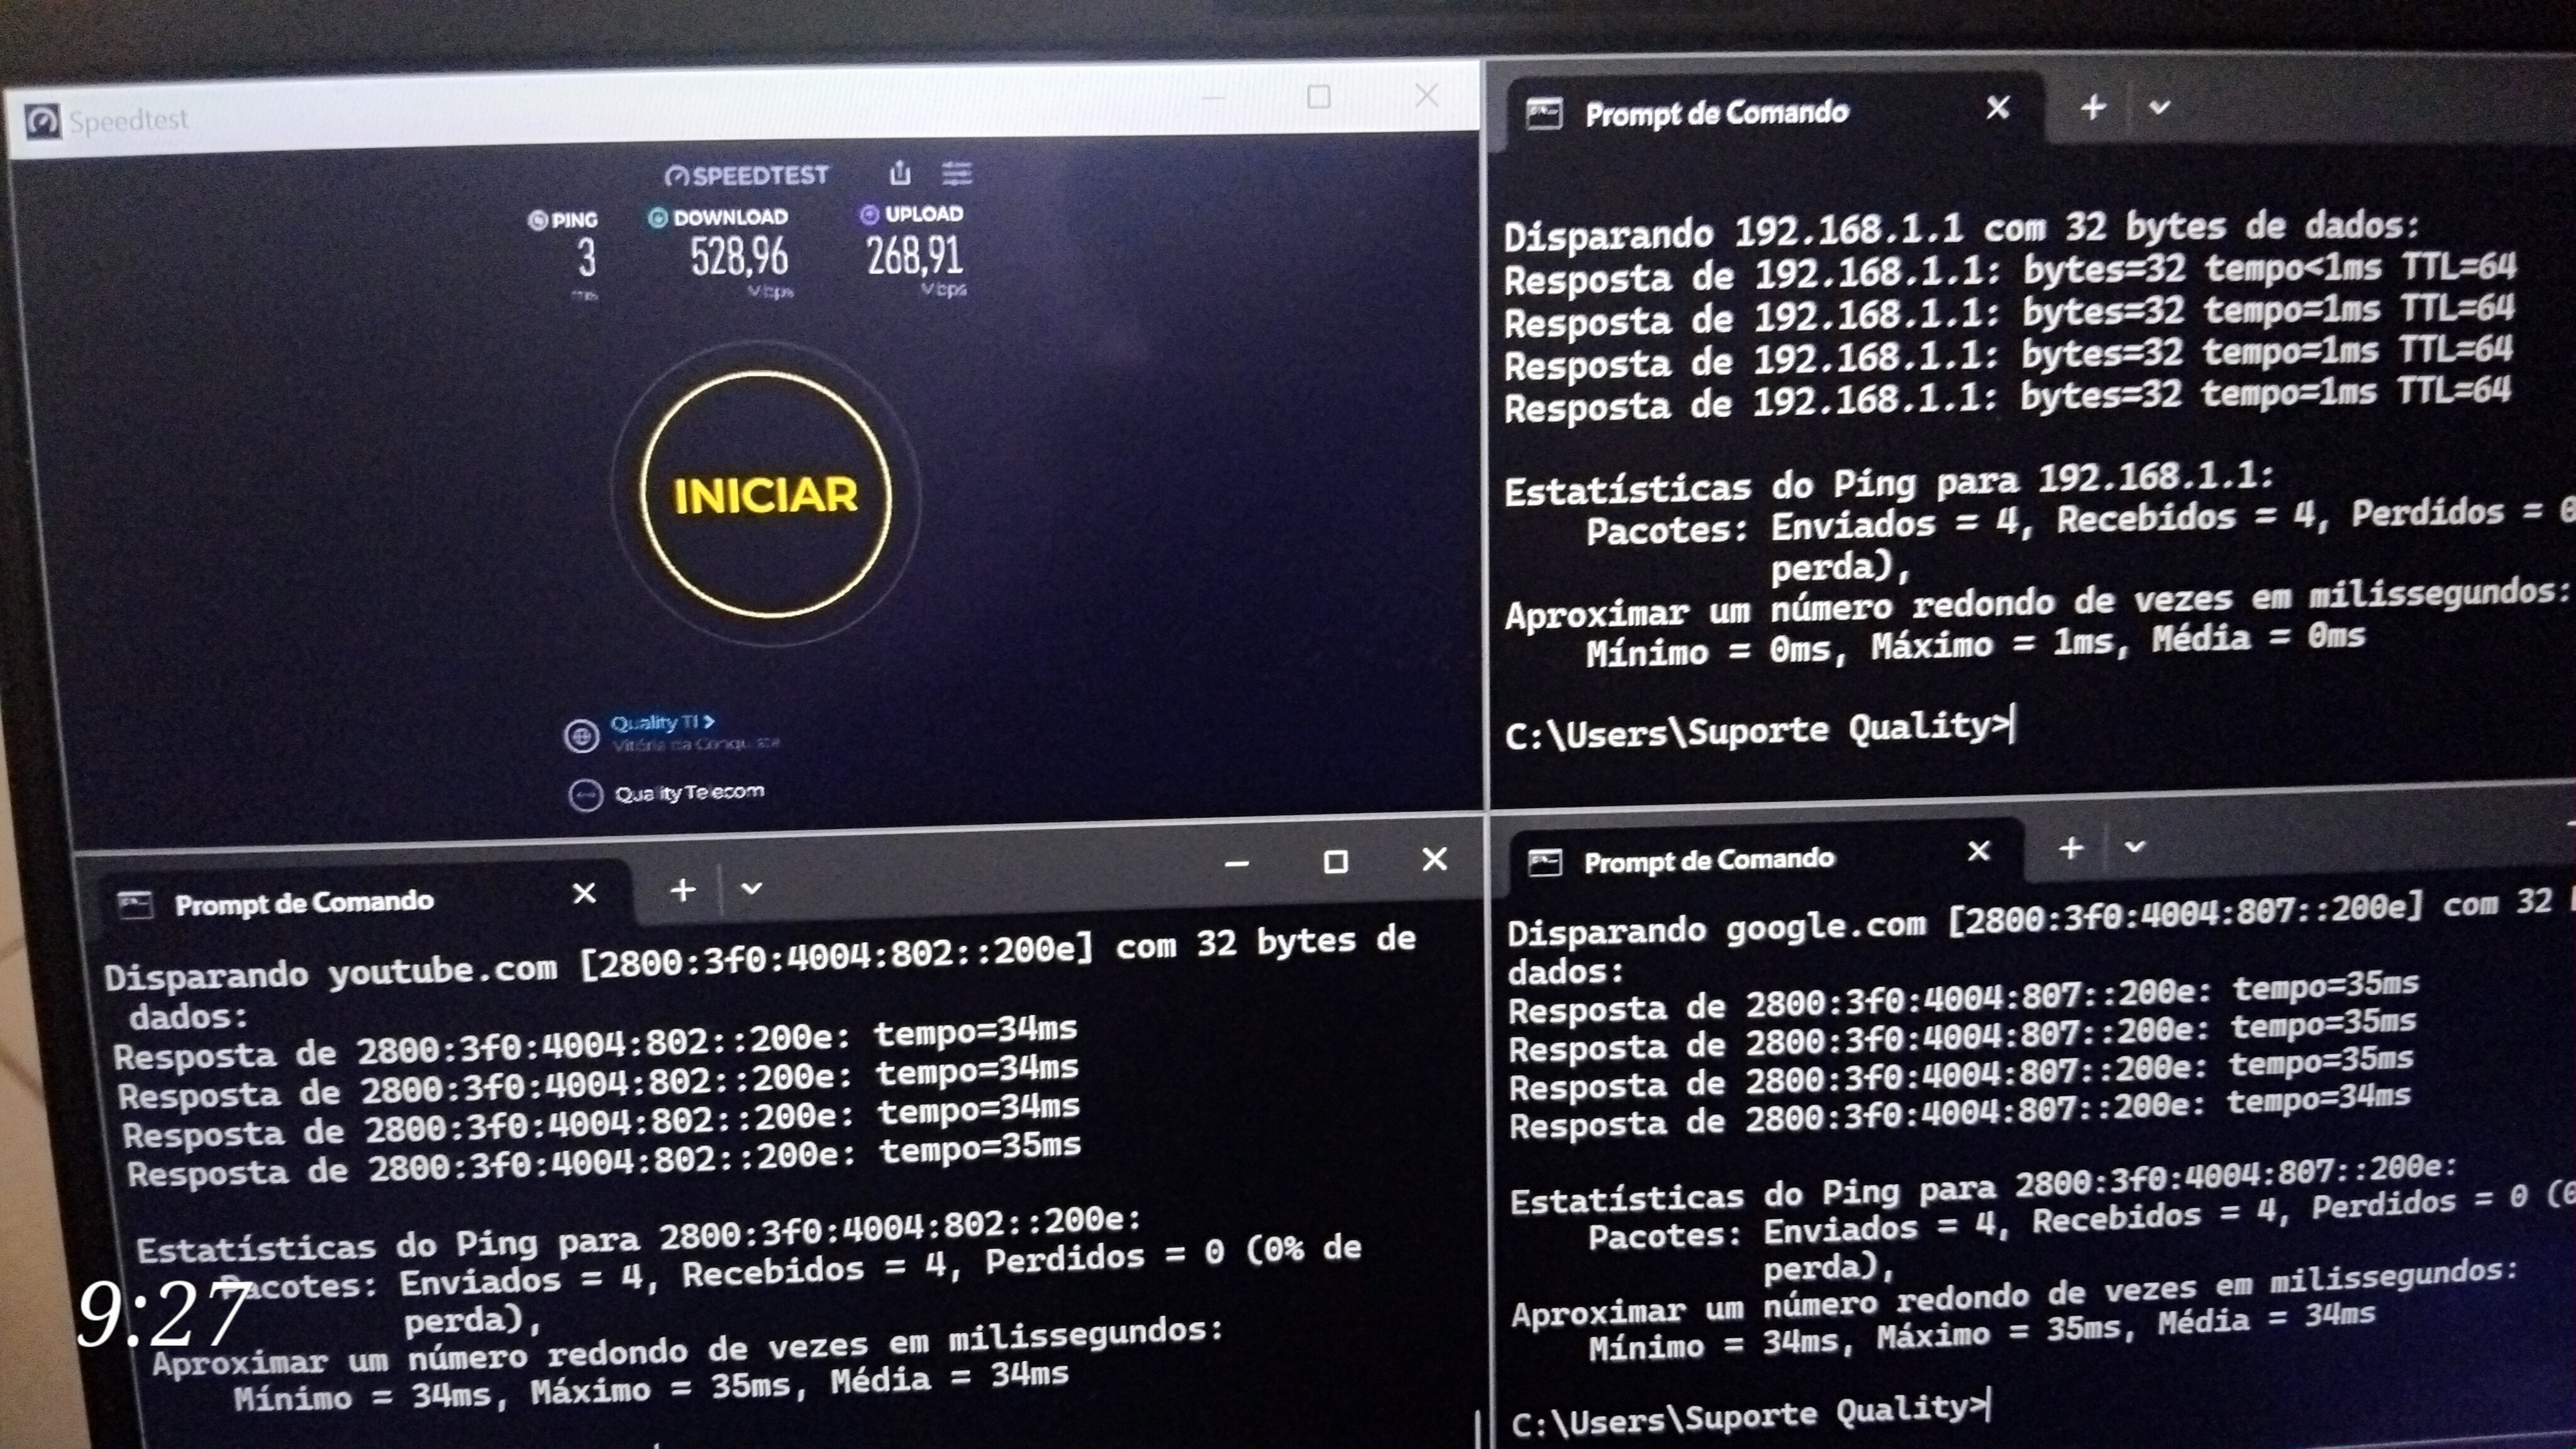Image resolution: width=2576 pixels, height=1449 pixels.
Task: Select top-right Prompt de Comando tab
Action: click(1715, 113)
